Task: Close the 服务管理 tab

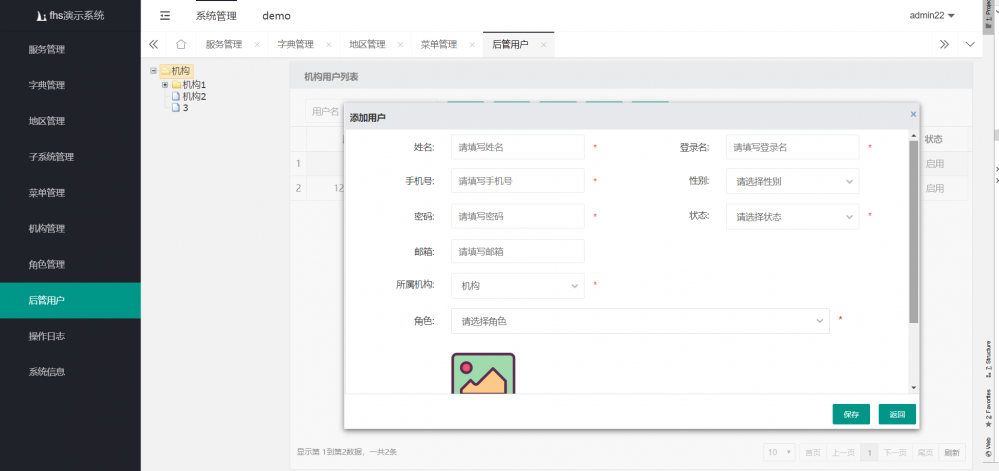Action: 257,45
